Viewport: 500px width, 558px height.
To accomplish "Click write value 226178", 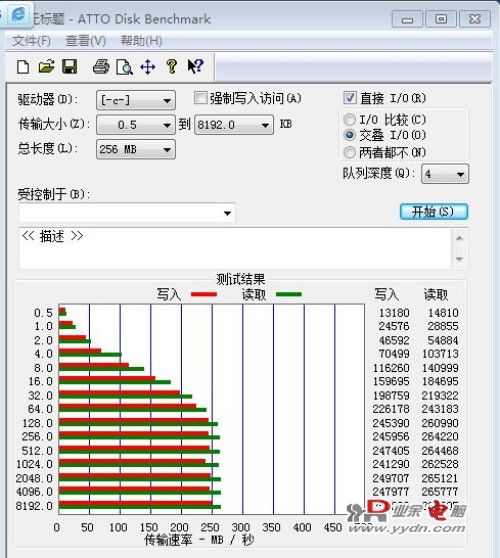I will (391, 409).
